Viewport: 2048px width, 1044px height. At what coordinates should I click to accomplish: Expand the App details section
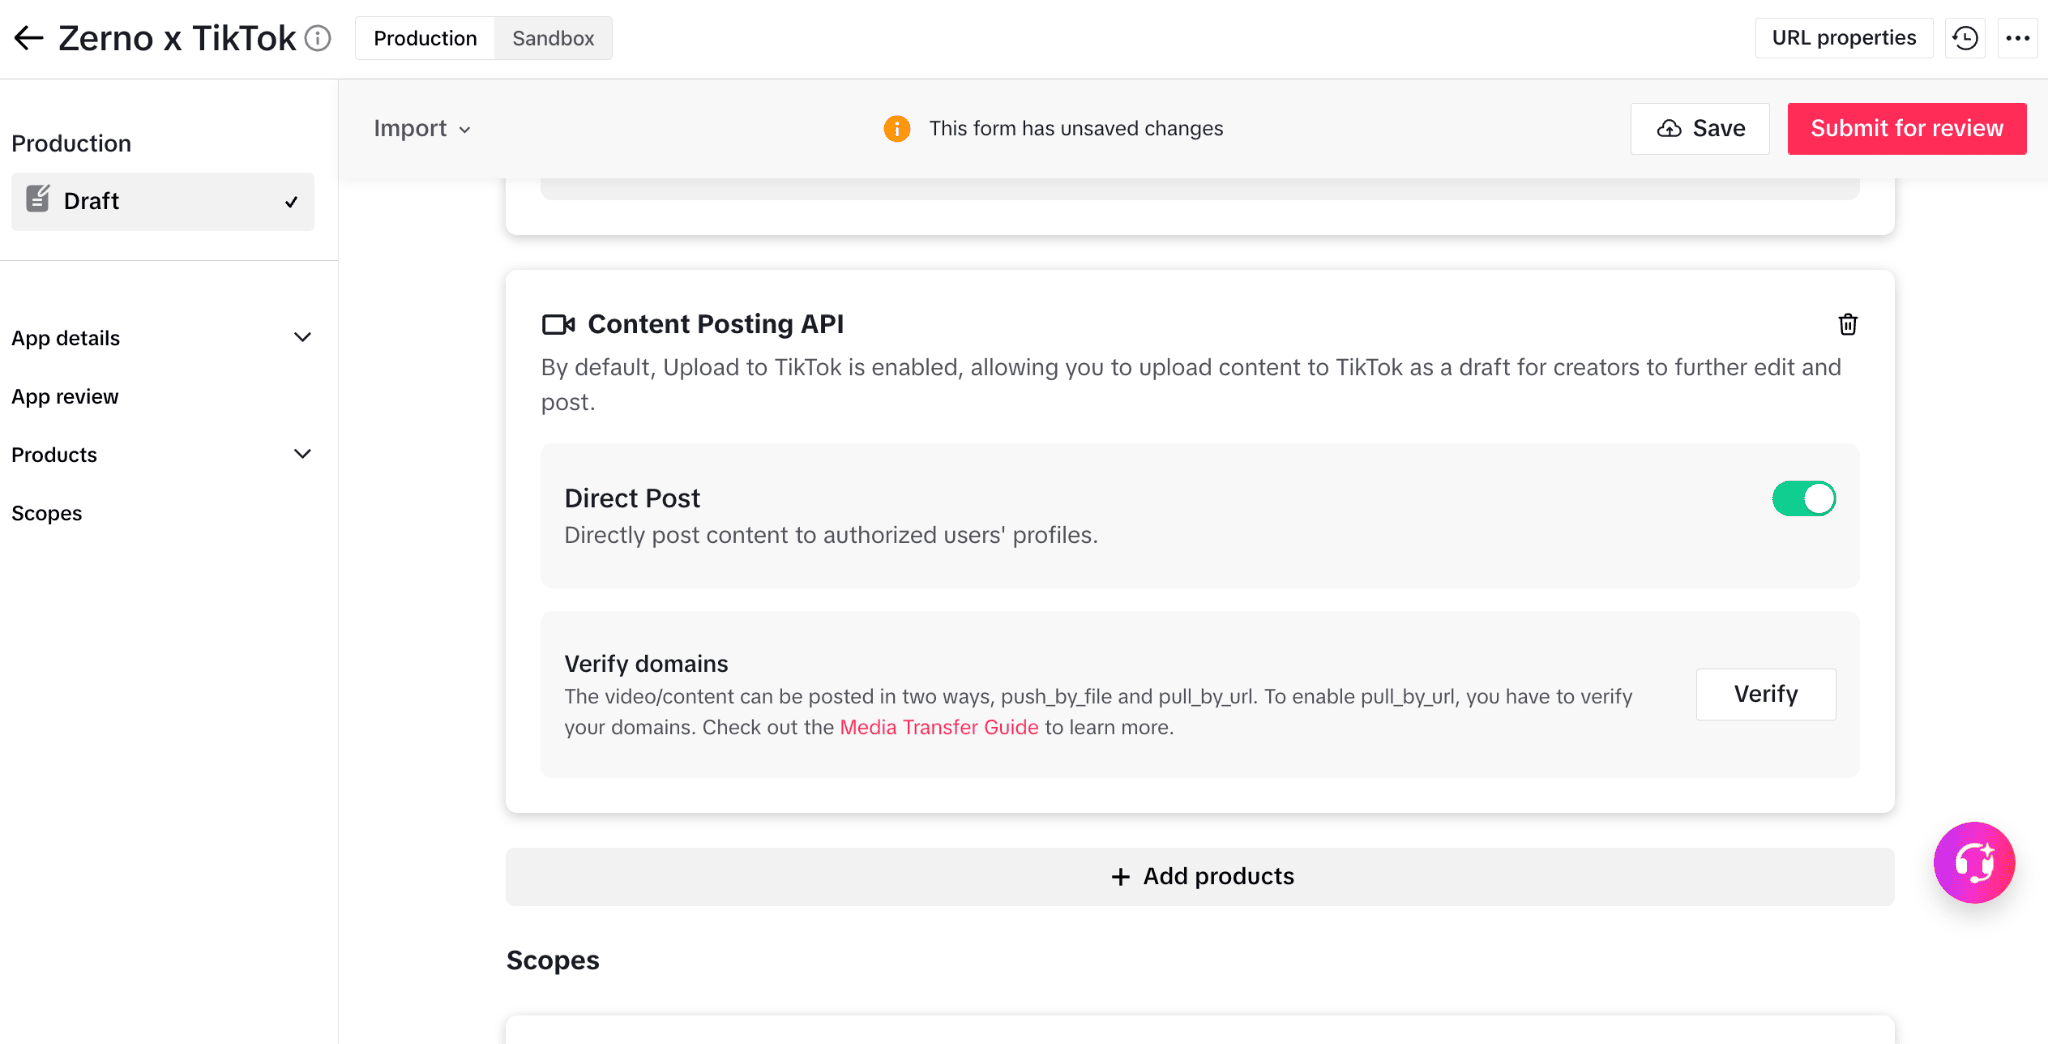click(x=162, y=338)
